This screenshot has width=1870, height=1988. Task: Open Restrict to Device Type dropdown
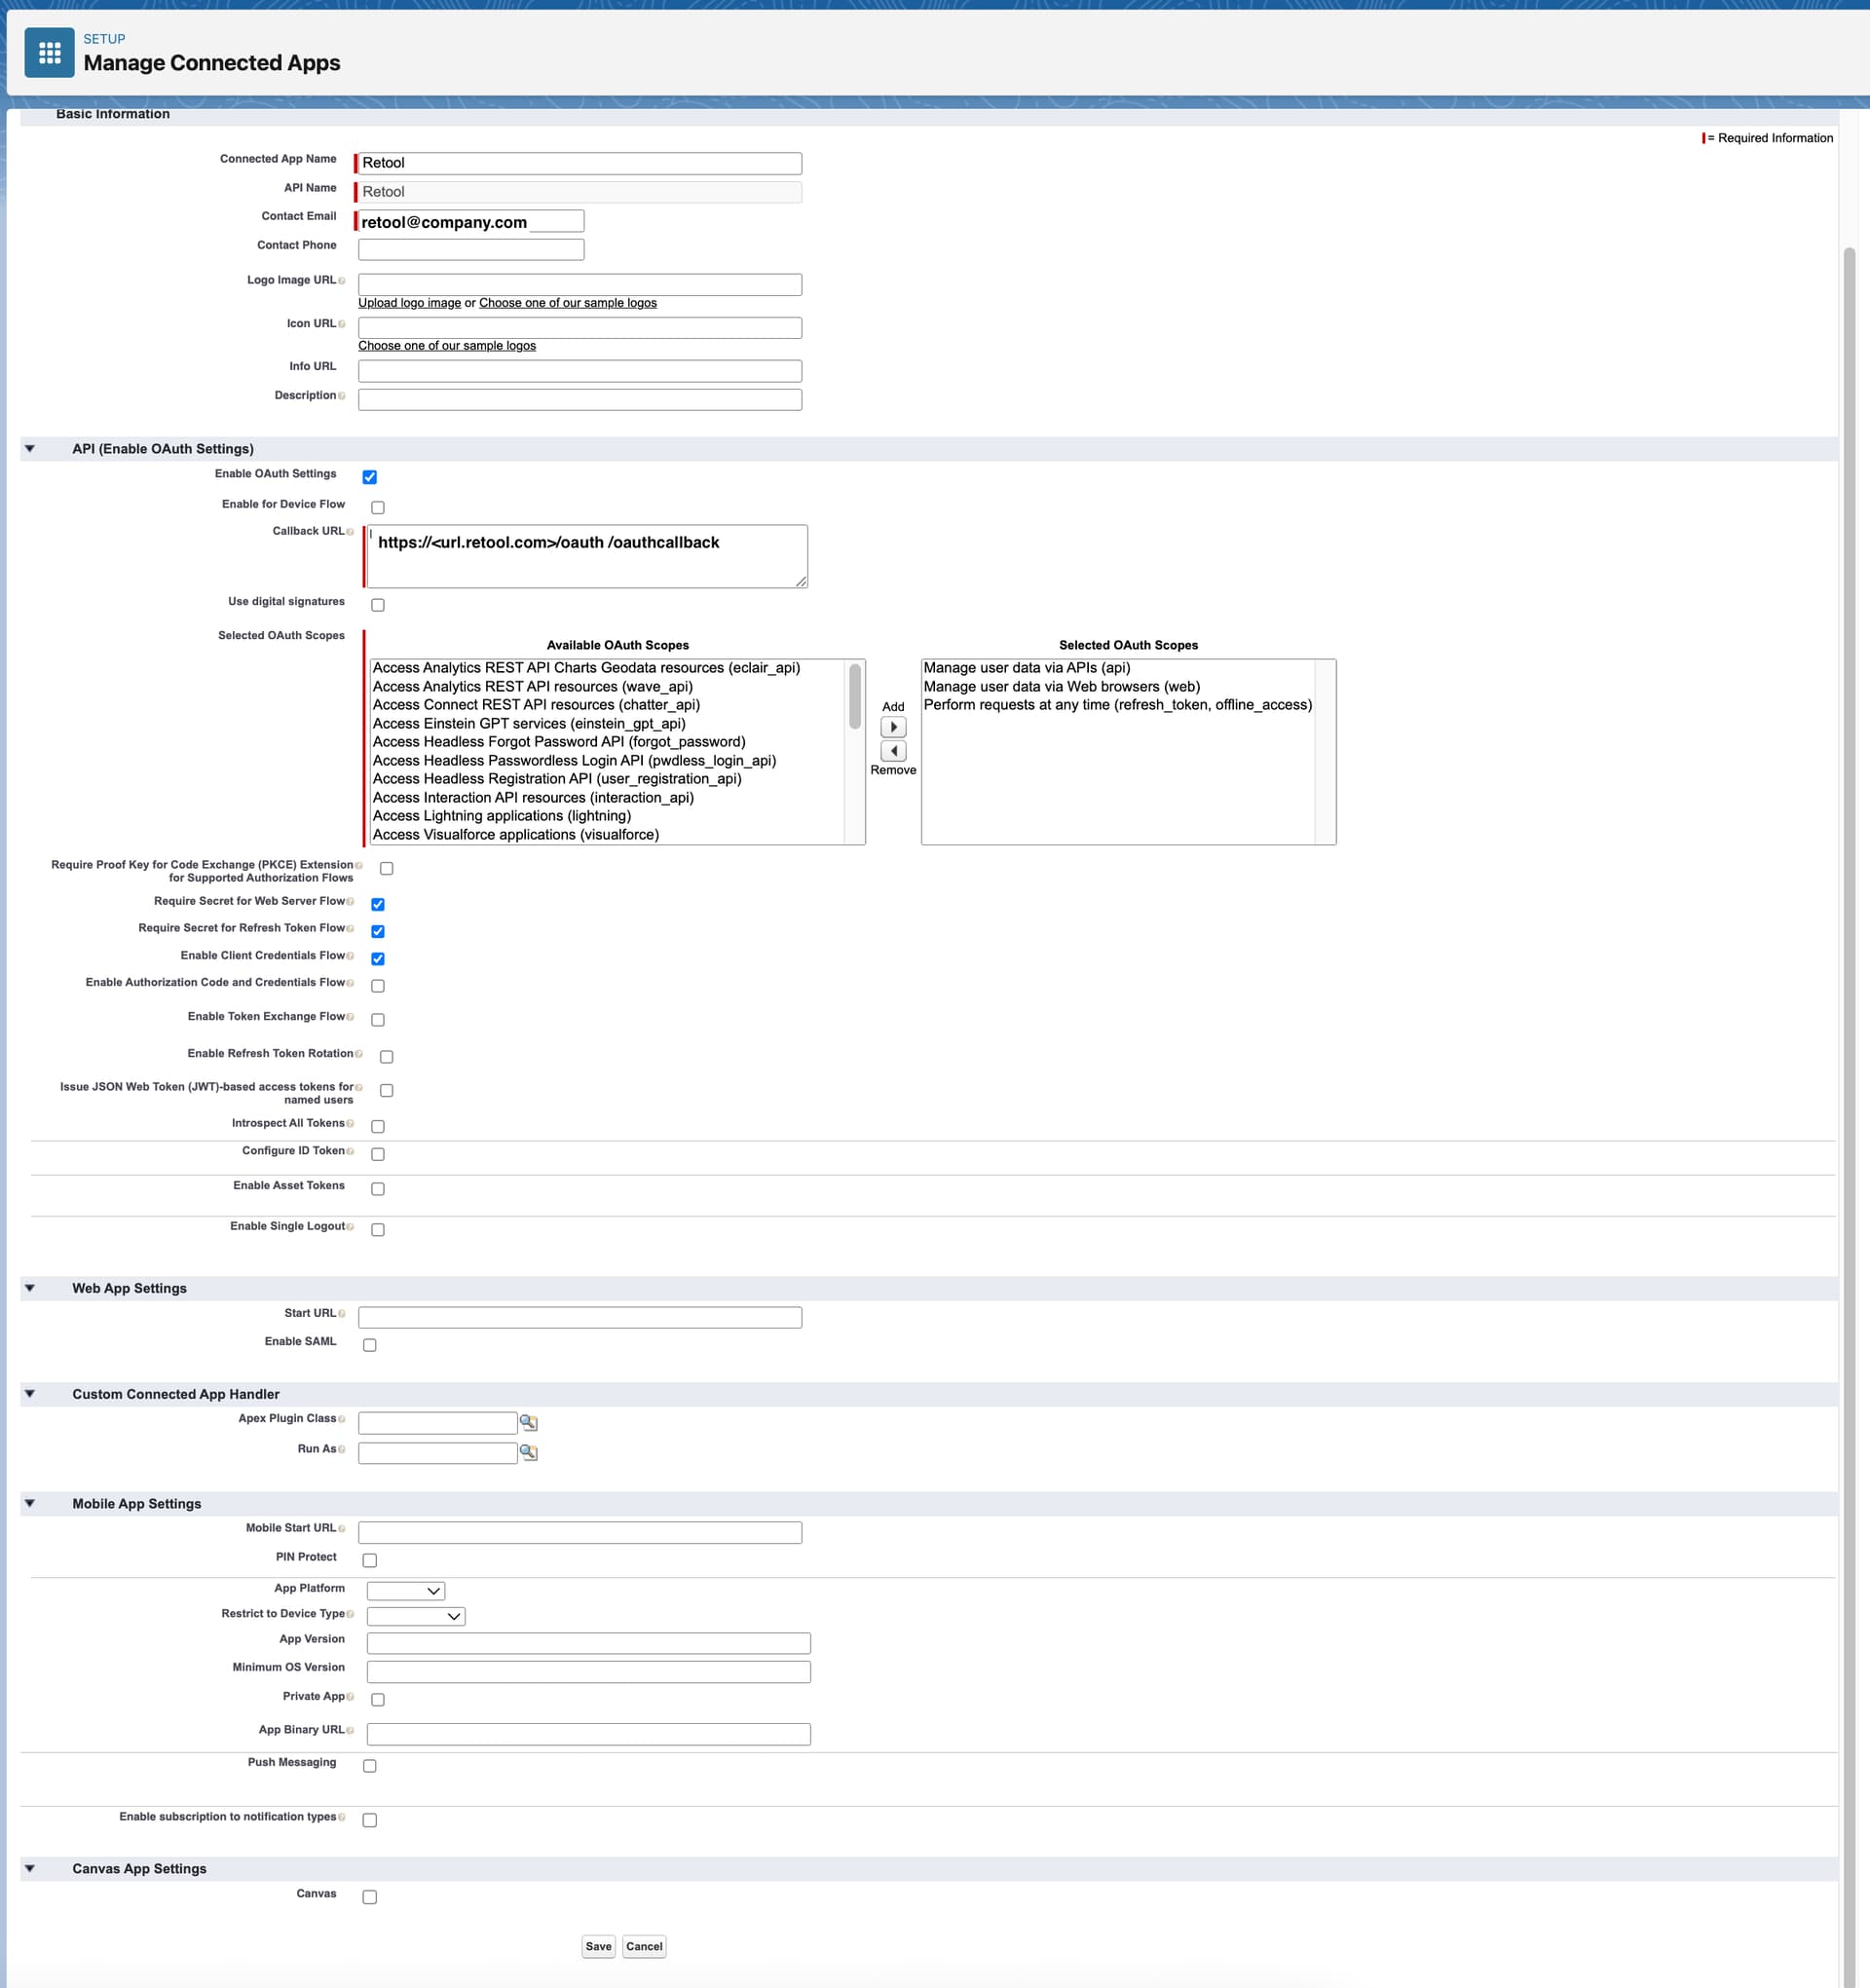click(415, 1616)
